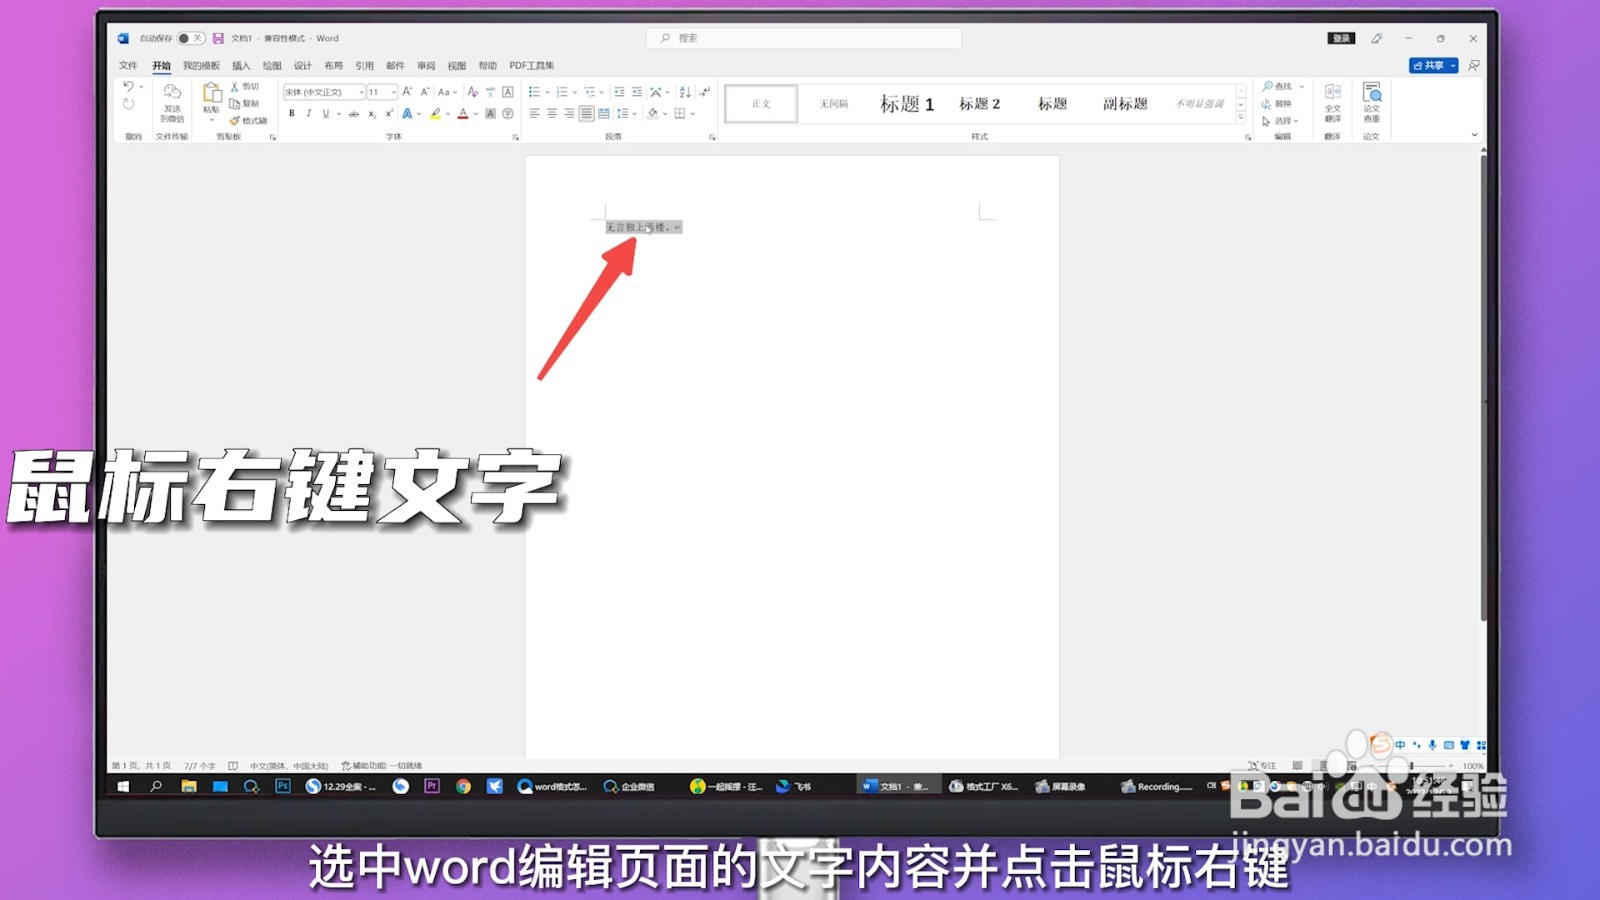
Task: Click the Decrease Indent icon
Action: pyautogui.click(x=619, y=91)
